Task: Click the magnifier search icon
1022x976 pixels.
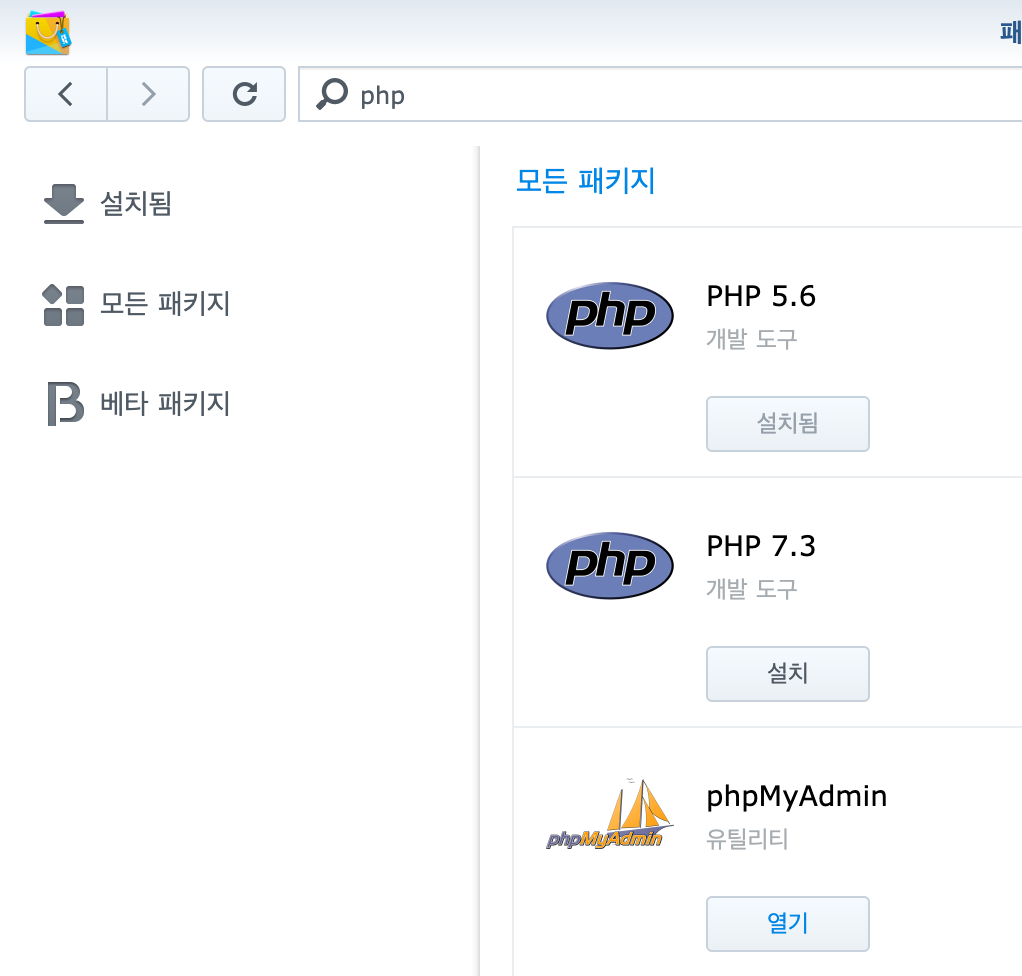Action: click(332, 95)
